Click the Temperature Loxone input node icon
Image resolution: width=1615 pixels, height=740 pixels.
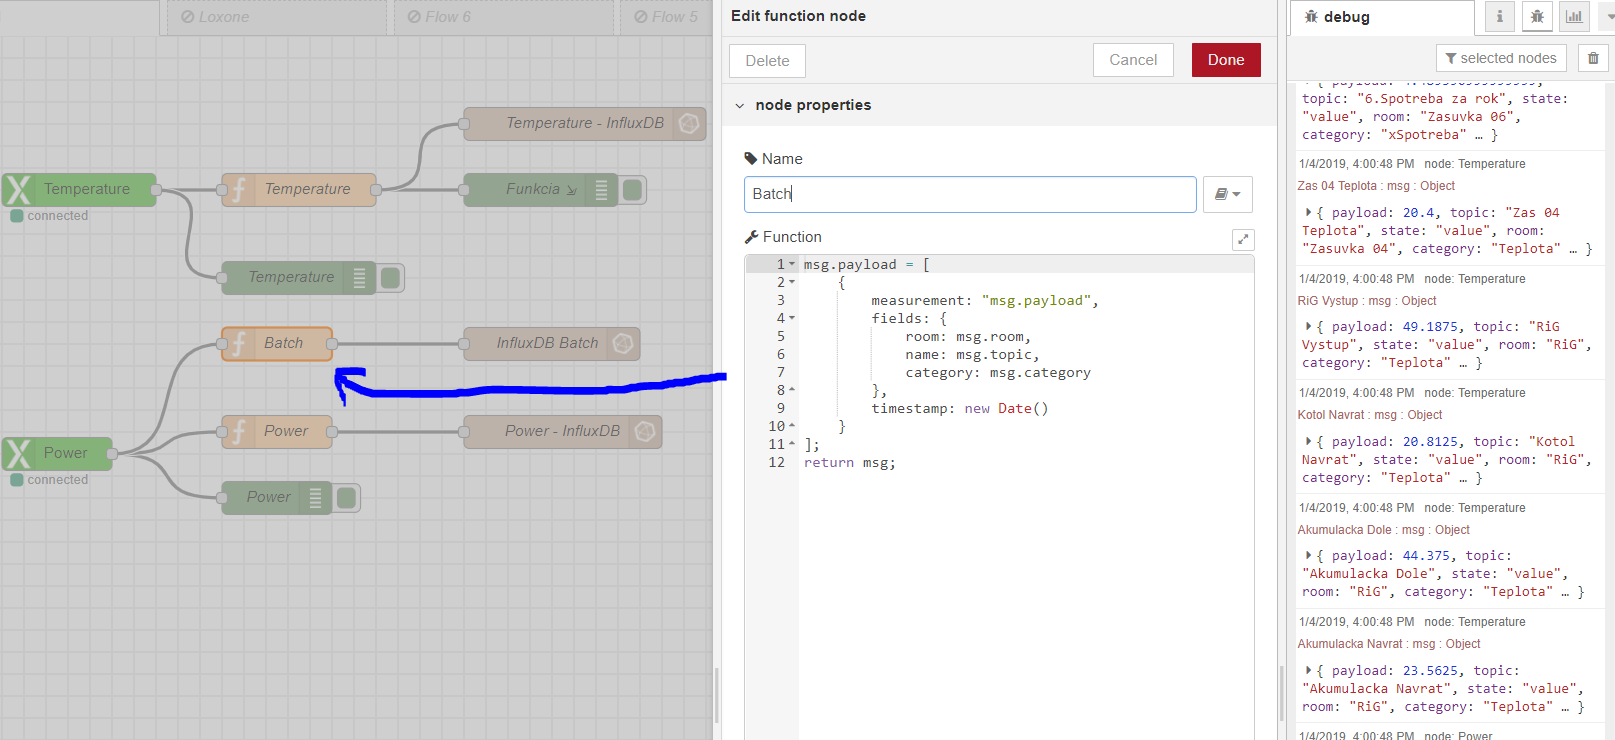(18, 189)
